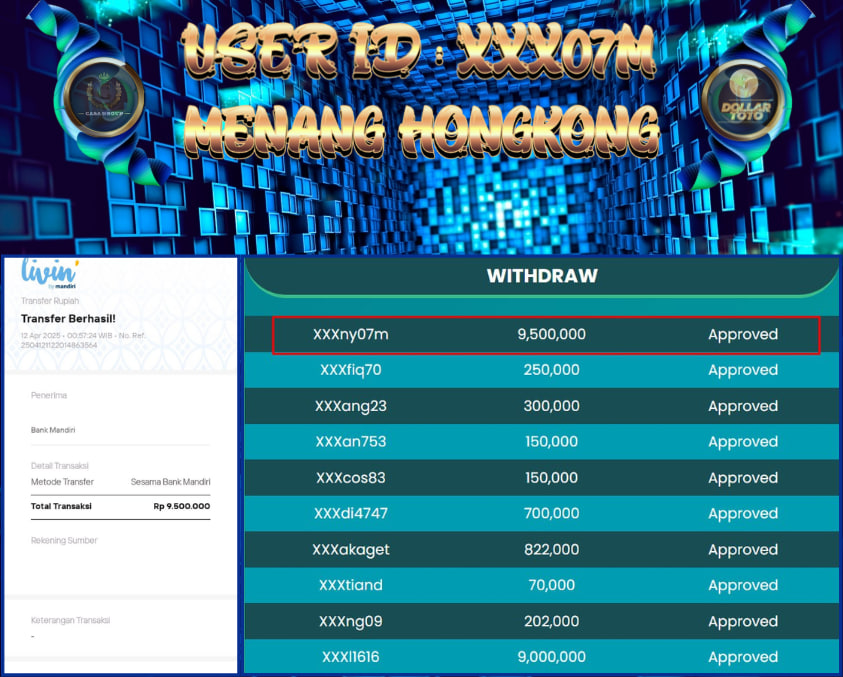The width and height of the screenshot is (843, 677).
Task: Click Approved status for XXXny07m
Action: point(742,334)
